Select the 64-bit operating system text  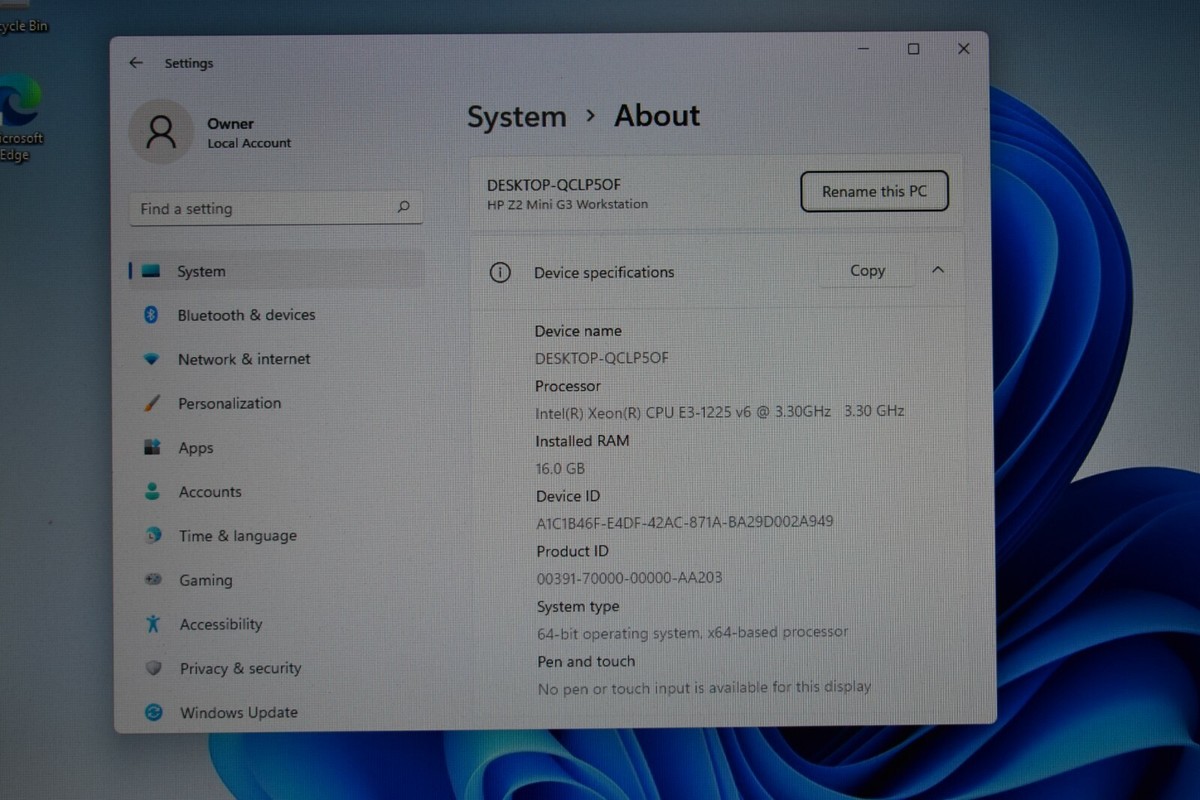[x=692, y=632]
